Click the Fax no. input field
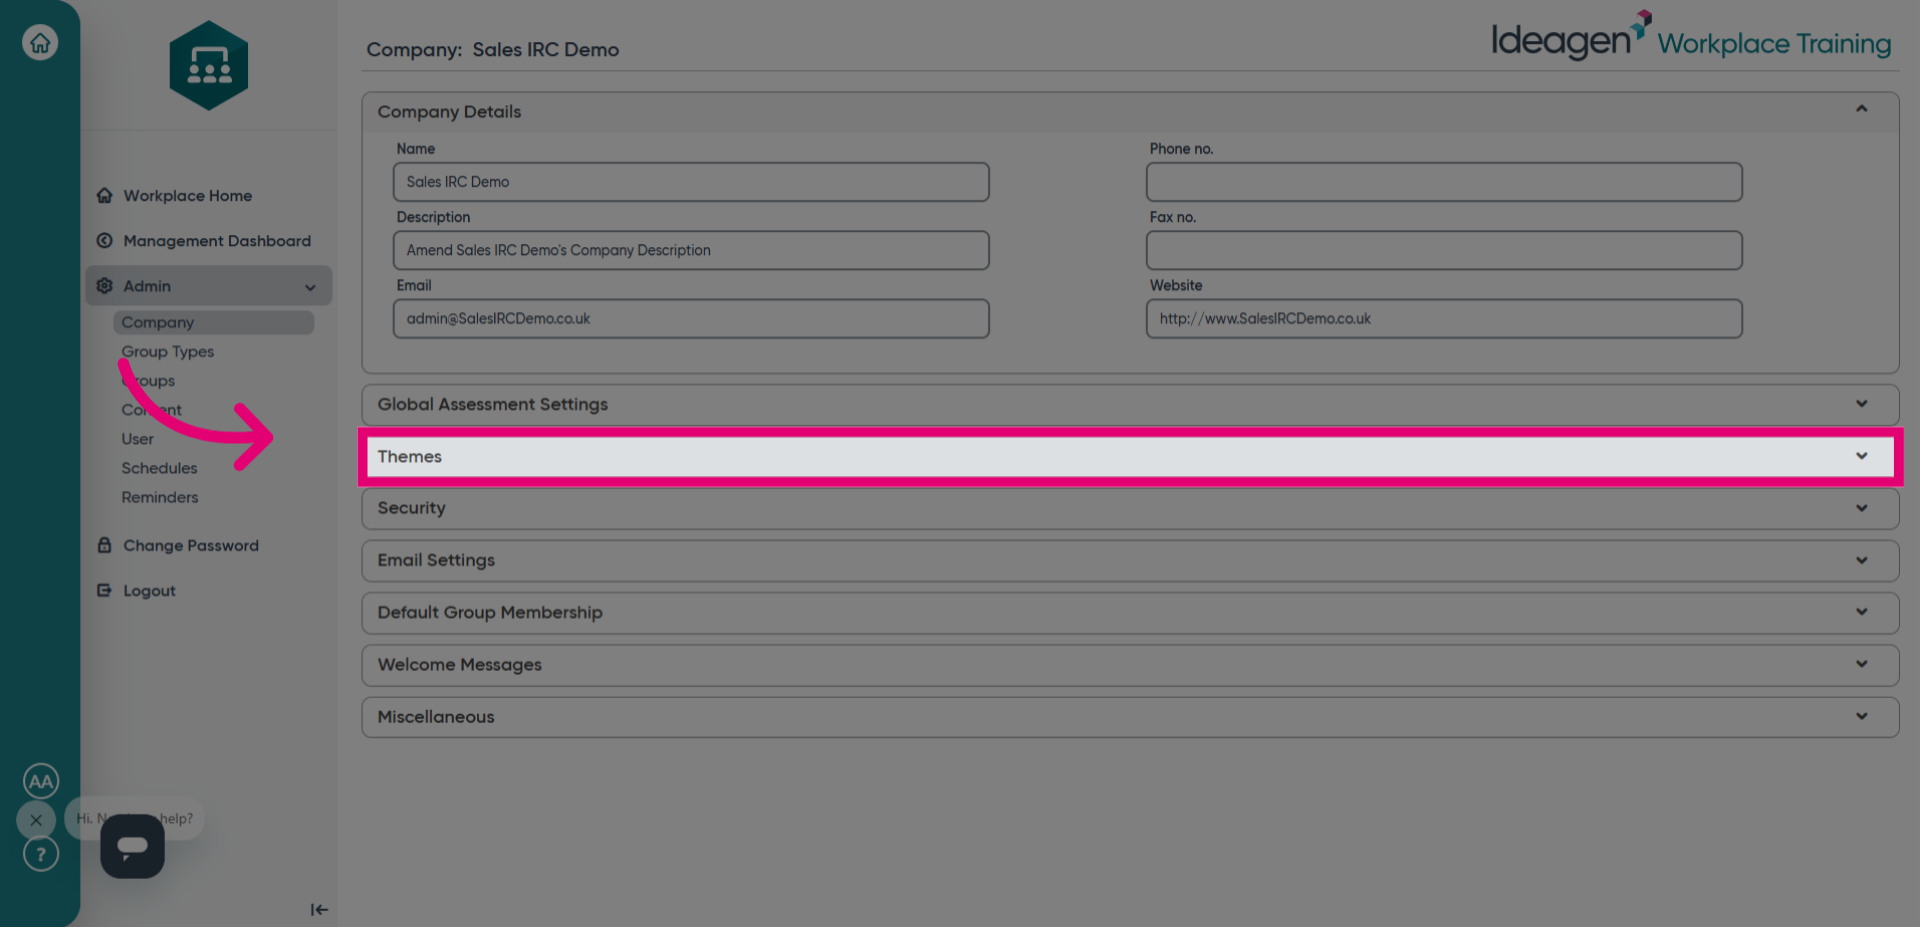The width and height of the screenshot is (1920, 927). (1444, 250)
